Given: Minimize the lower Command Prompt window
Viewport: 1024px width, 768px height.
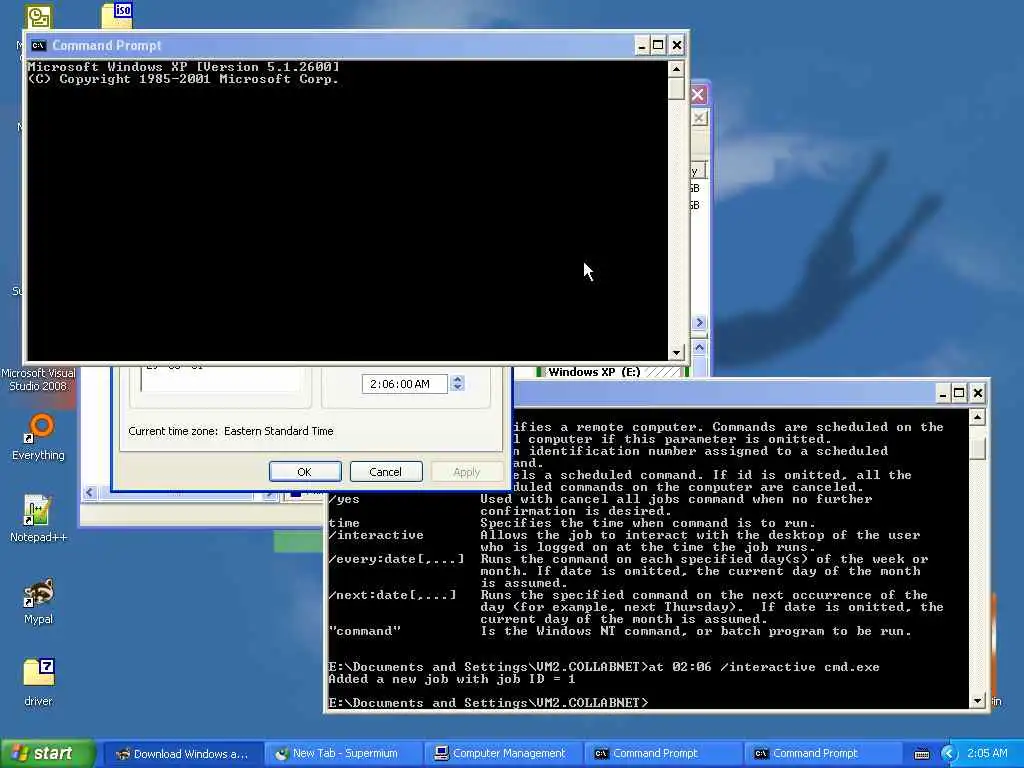Looking at the screenshot, I should click(942, 393).
